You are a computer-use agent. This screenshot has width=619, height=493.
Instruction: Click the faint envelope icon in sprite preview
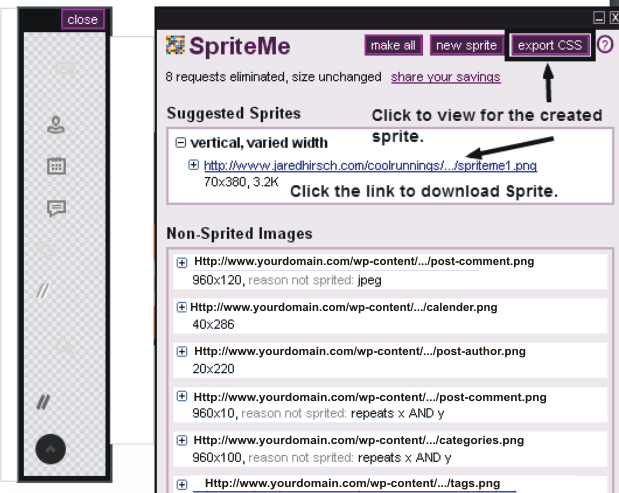(x=65, y=68)
